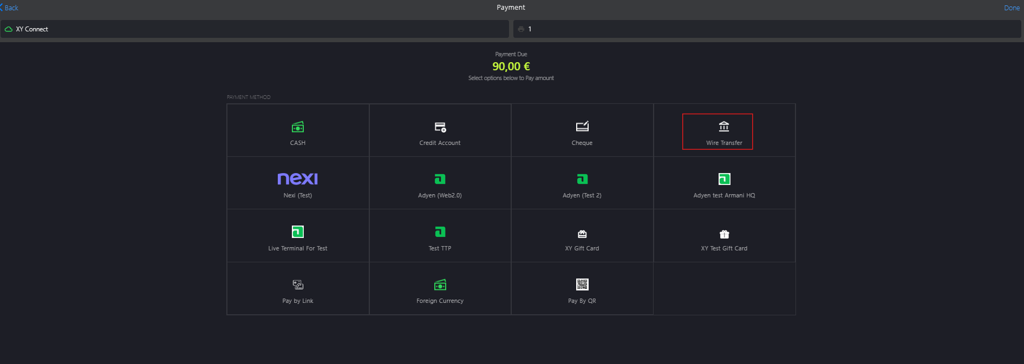Click the Credit Account label

[x=440, y=142]
